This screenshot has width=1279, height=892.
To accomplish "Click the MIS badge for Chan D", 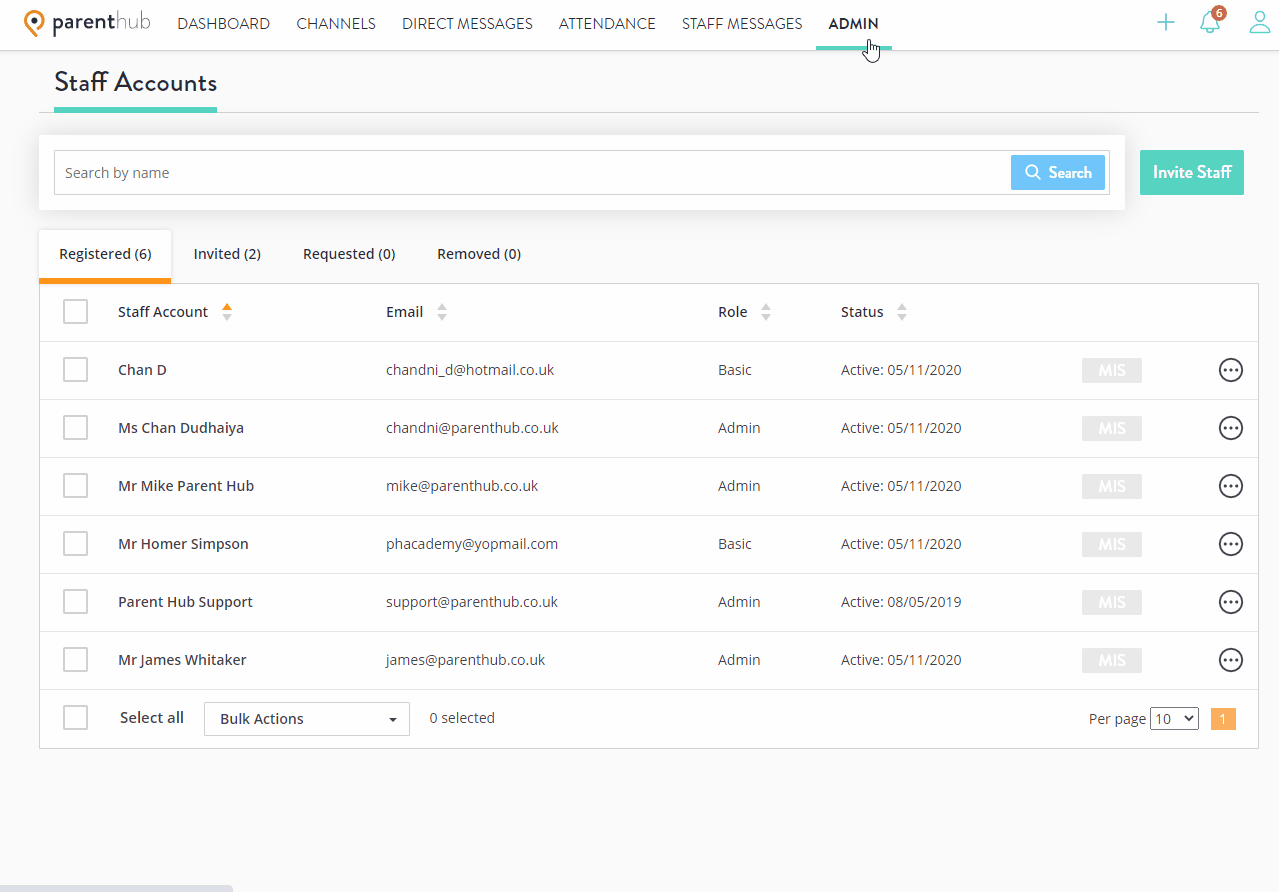I will 1112,370.
